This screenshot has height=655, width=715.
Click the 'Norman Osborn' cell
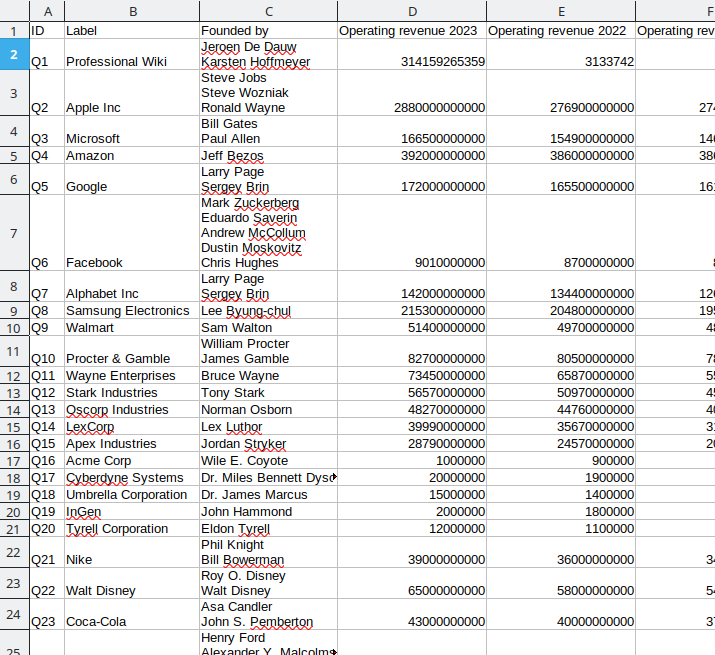[269, 410]
